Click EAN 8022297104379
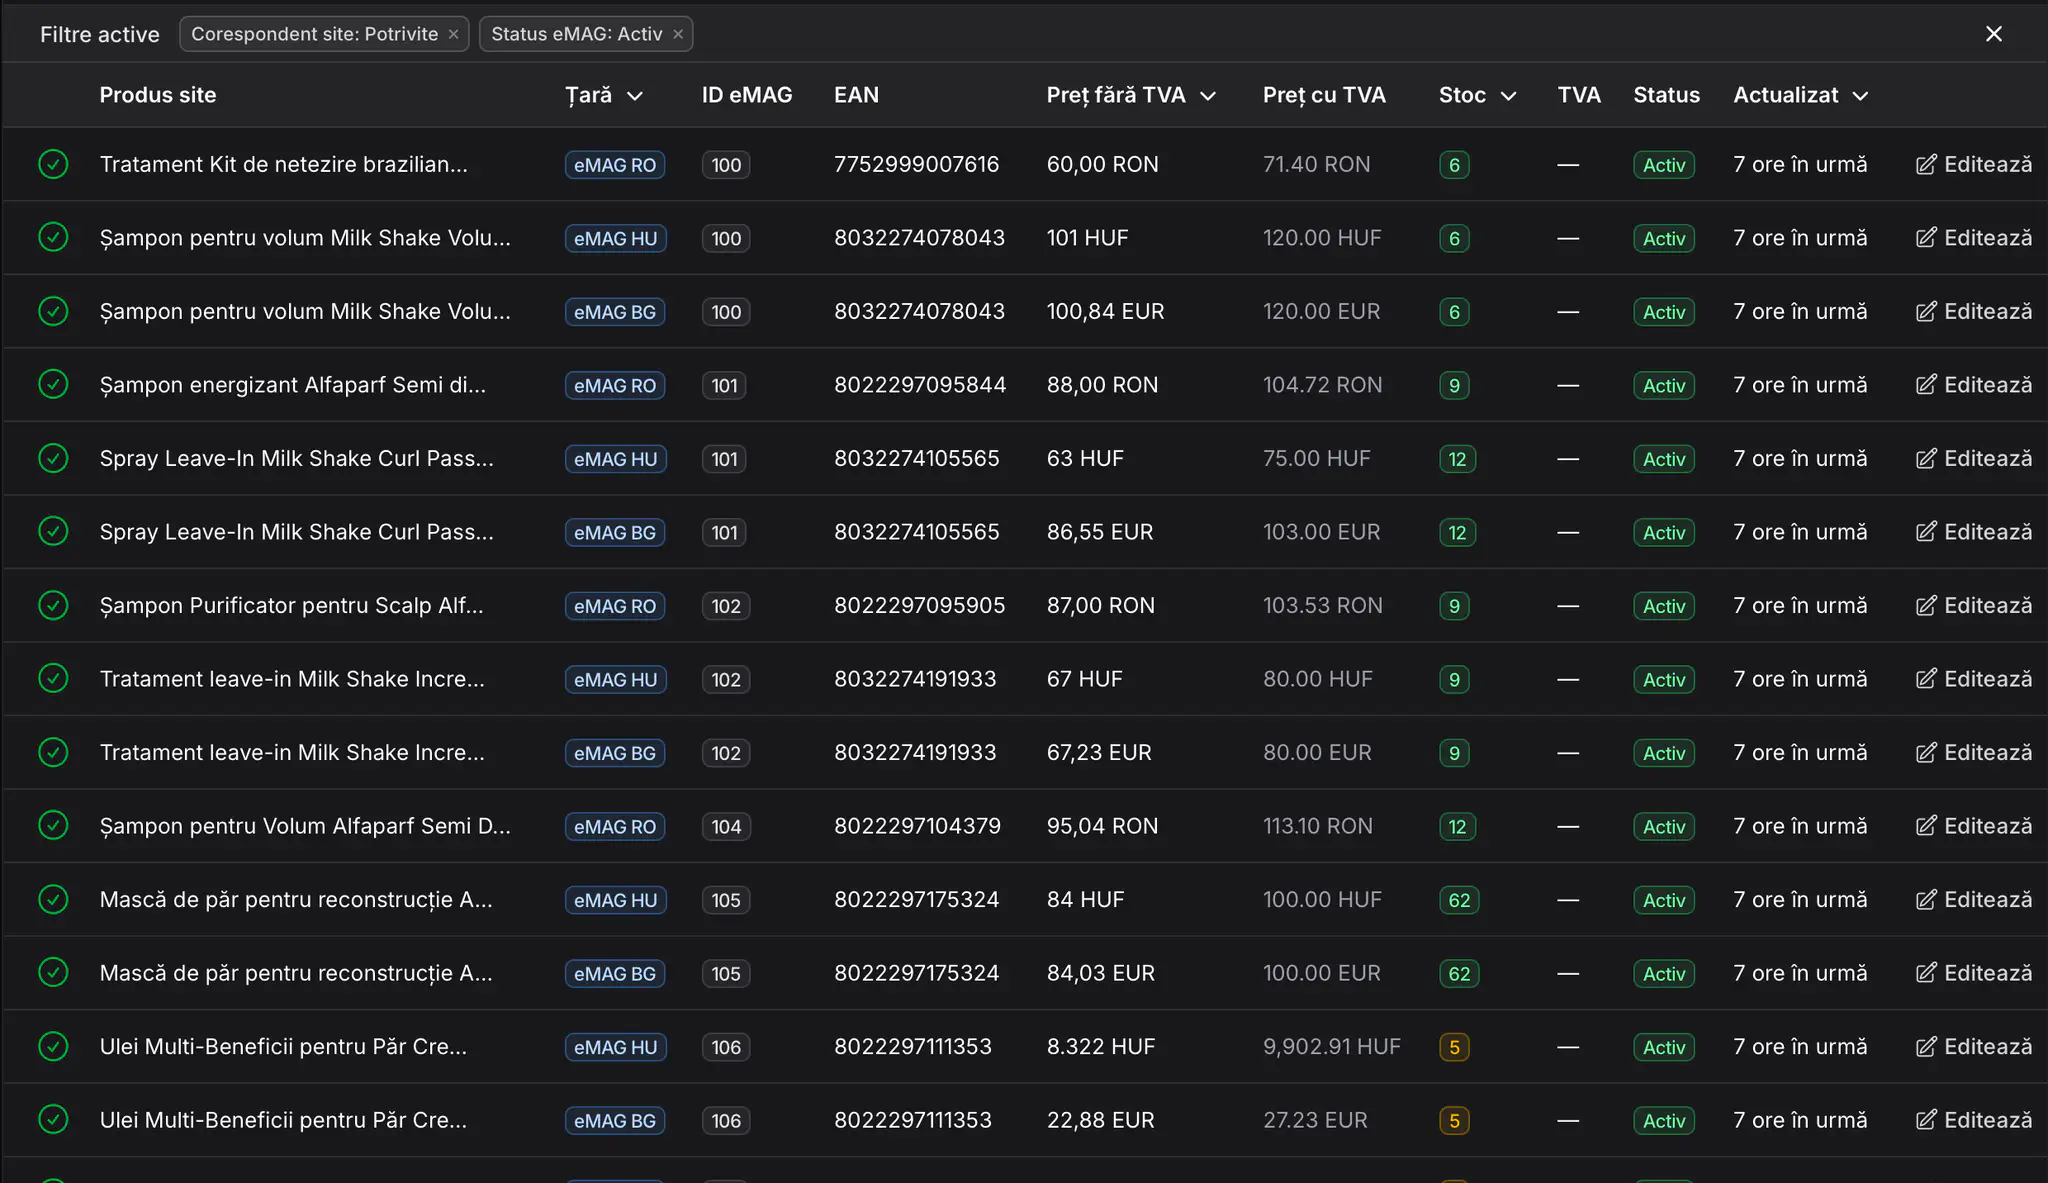The width and height of the screenshot is (2048, 1183). tap(917, 826)
